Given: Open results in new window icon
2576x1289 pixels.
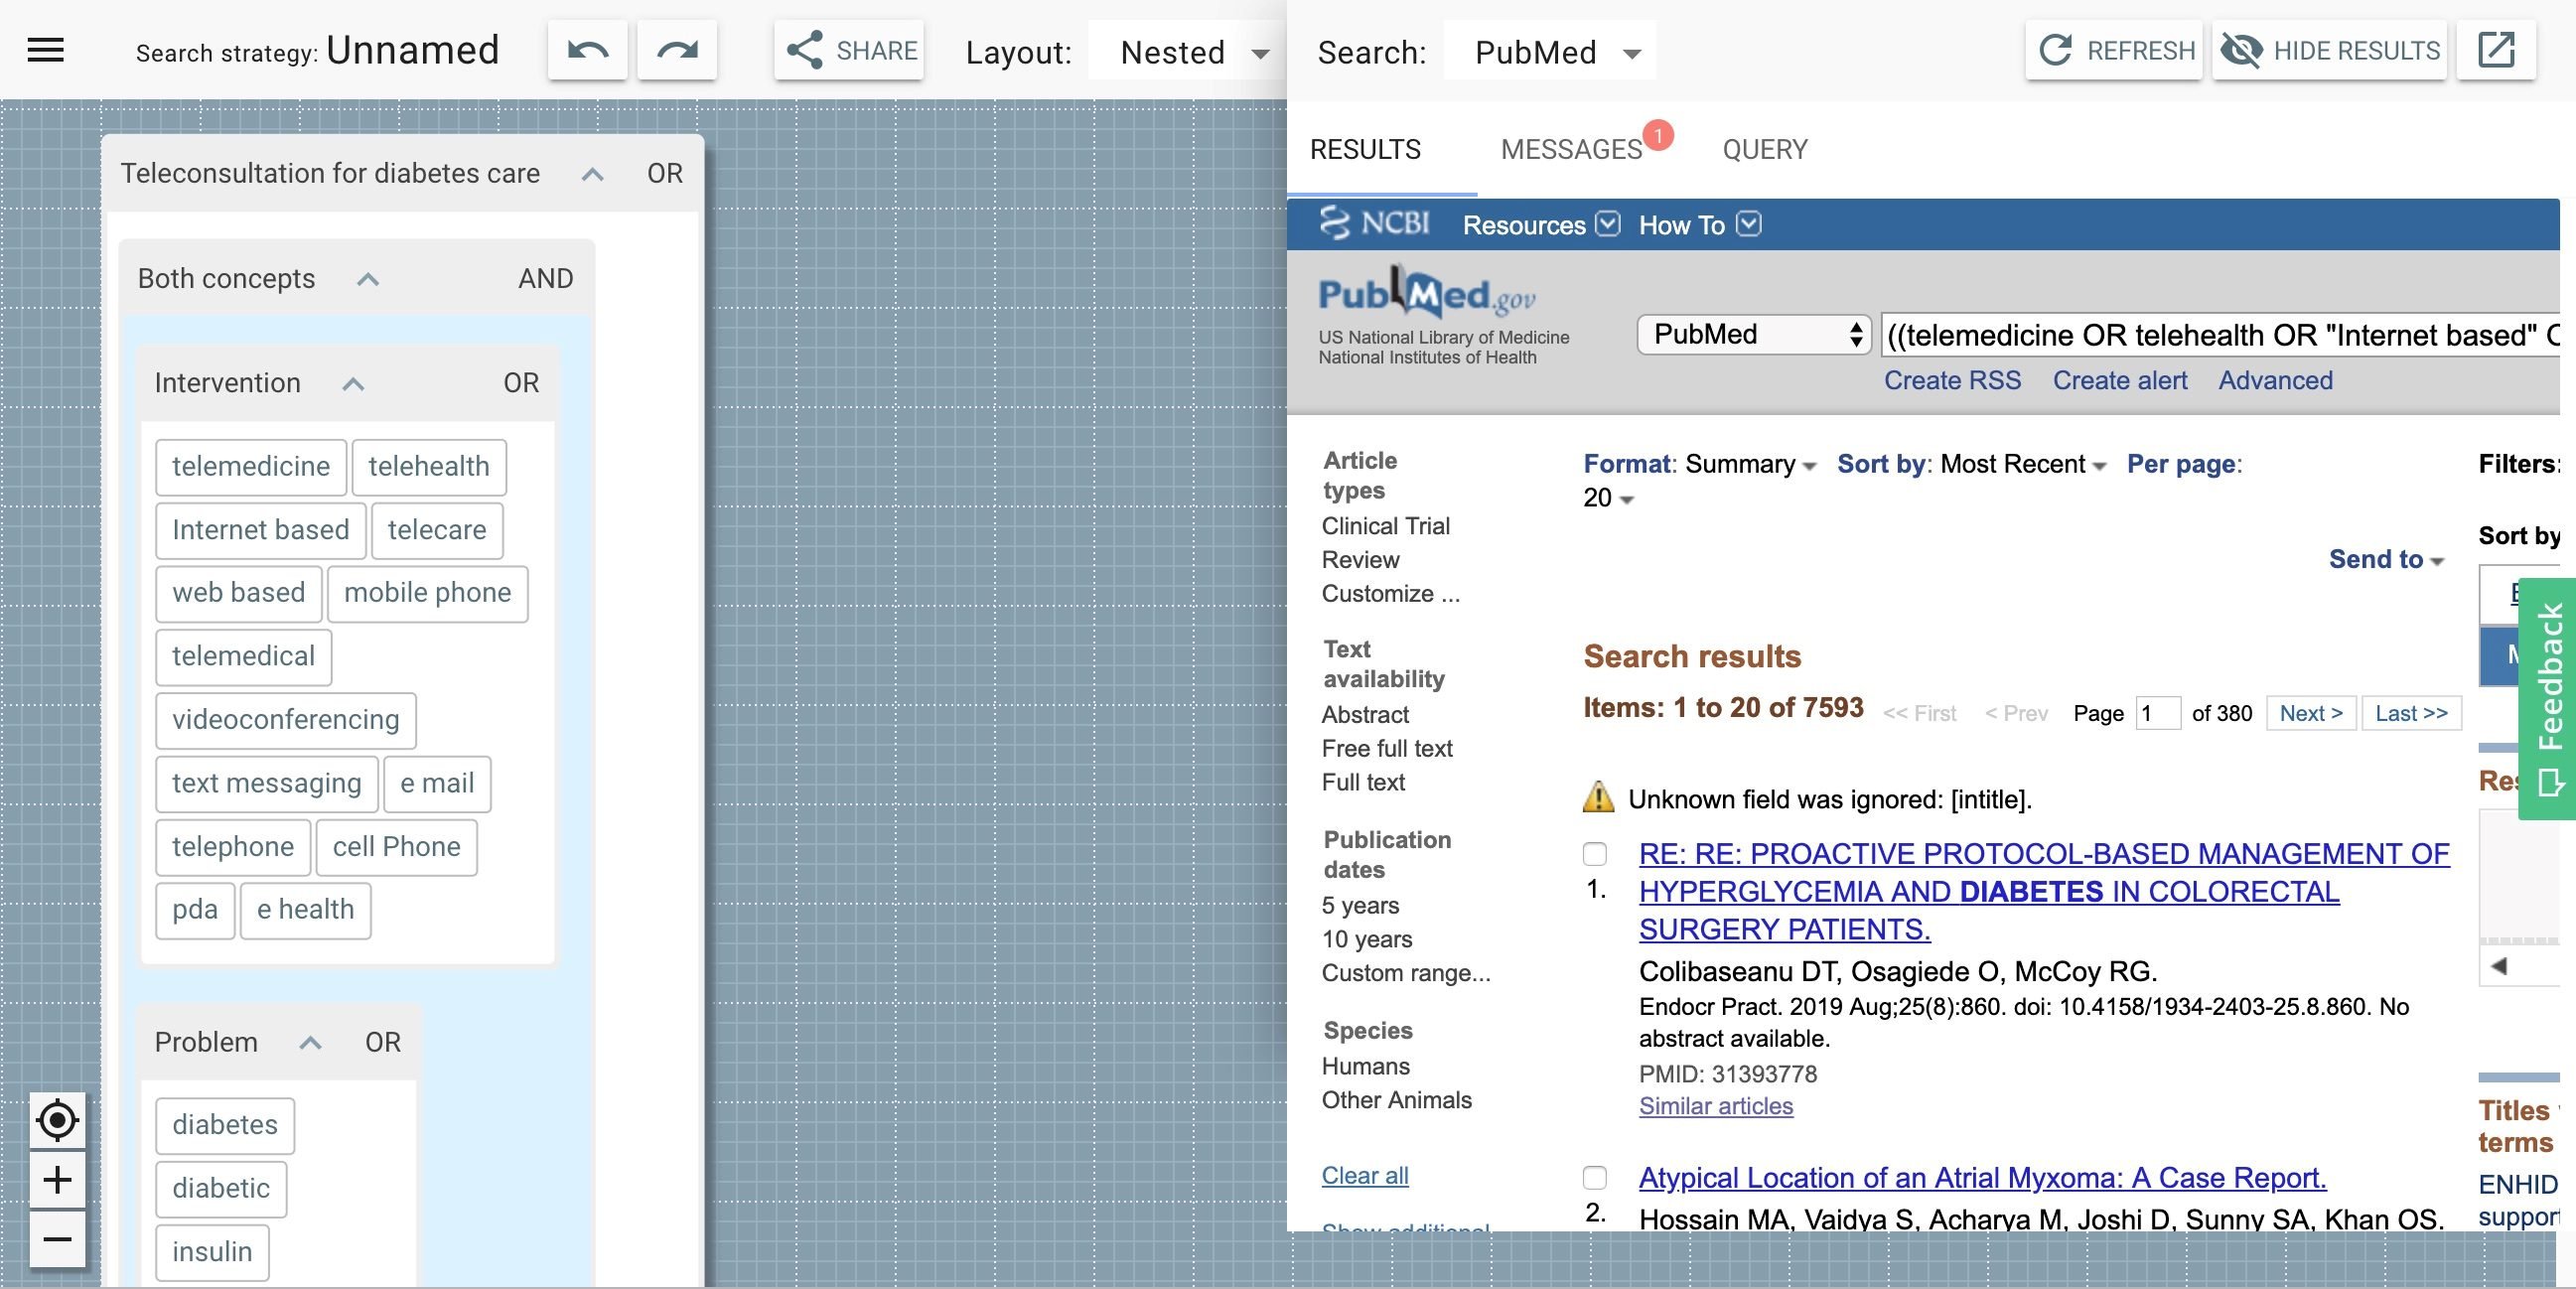Looking at the screenshot, I should tap(2496, 50).
